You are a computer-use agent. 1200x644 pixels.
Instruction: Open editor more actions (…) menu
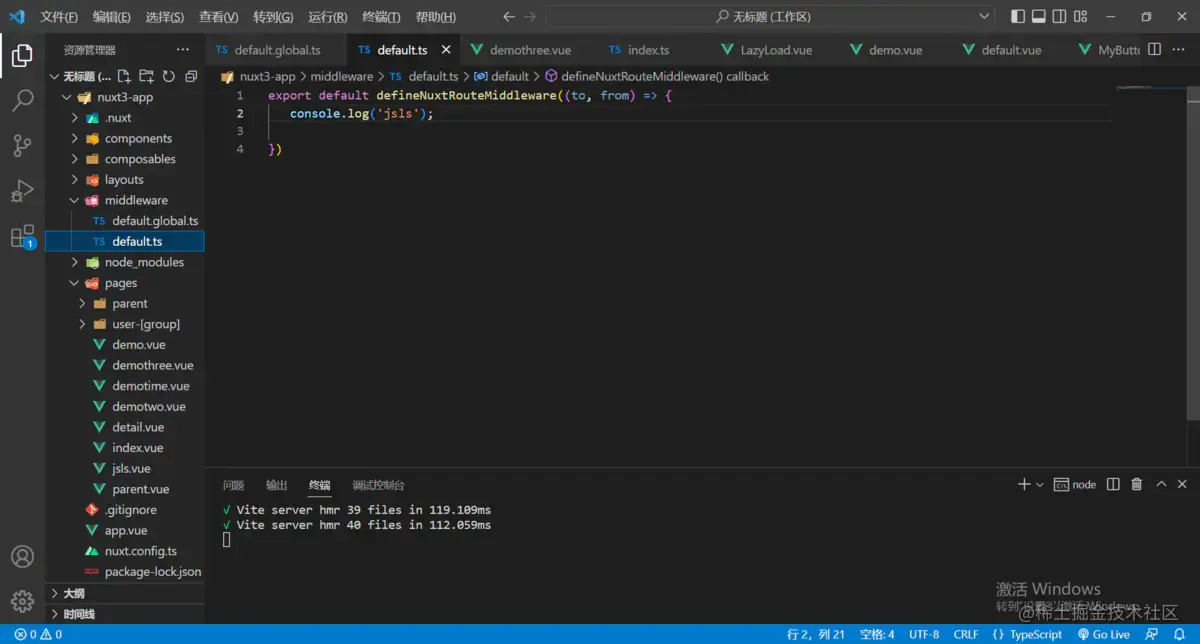[x=1180, y=50]
